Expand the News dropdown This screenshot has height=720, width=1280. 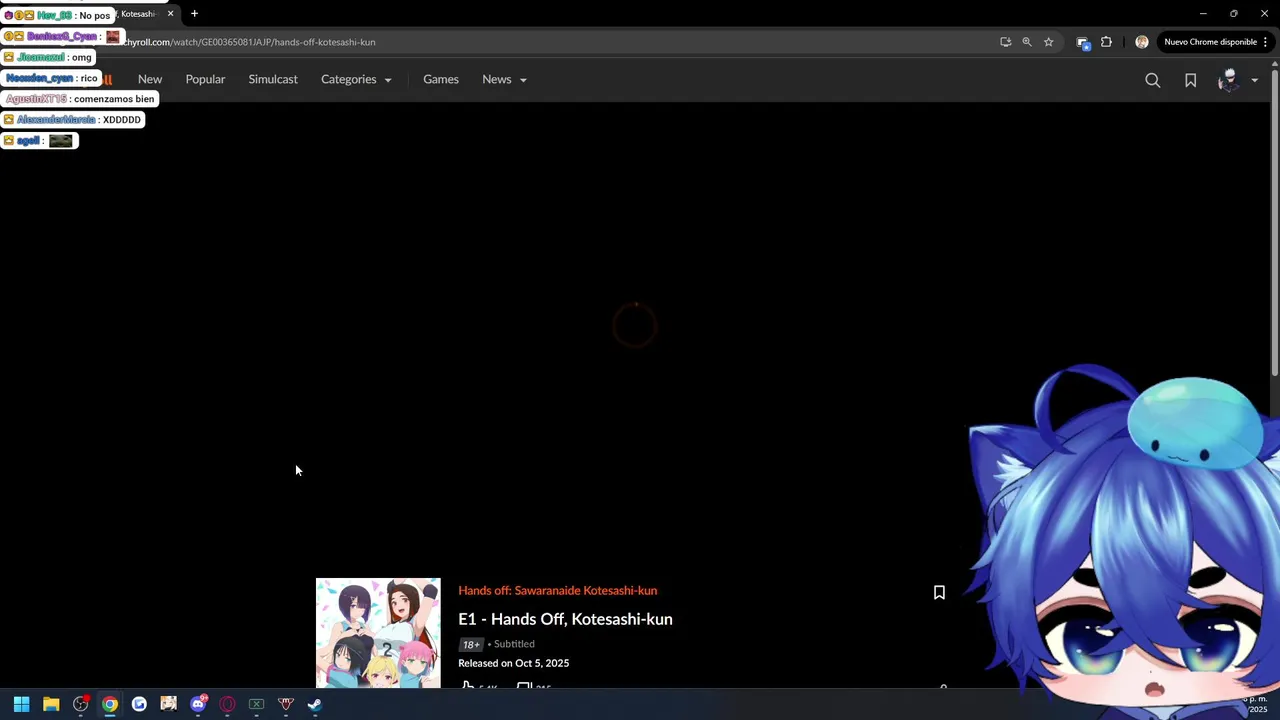(504, 79)
